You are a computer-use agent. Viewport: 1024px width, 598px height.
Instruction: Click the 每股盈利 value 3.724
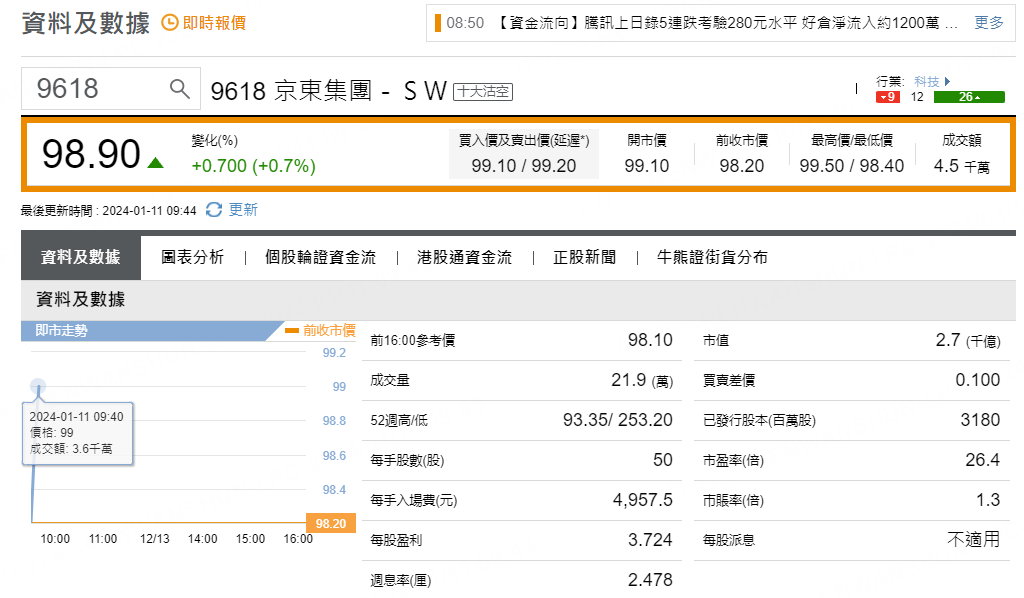650,540
